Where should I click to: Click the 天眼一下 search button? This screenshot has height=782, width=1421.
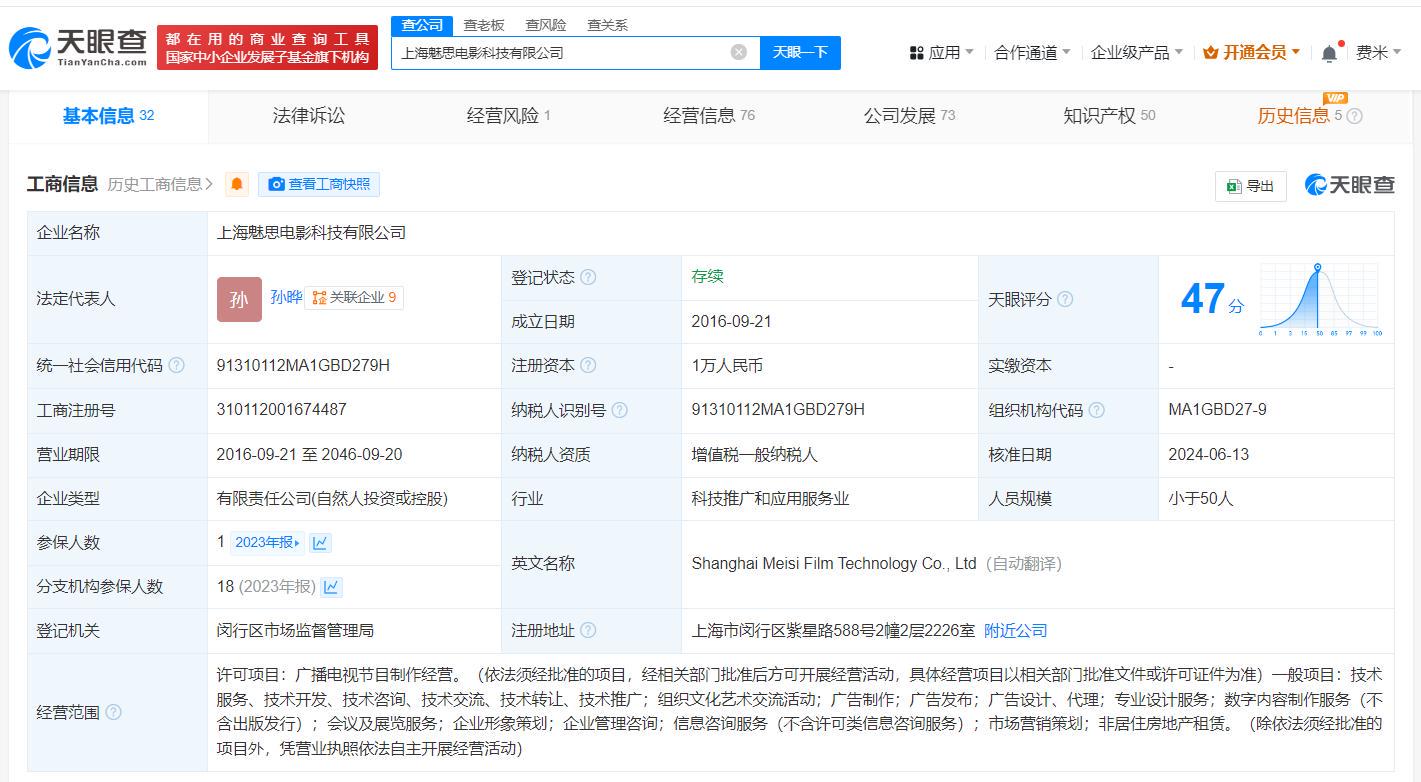pos(800,52)
